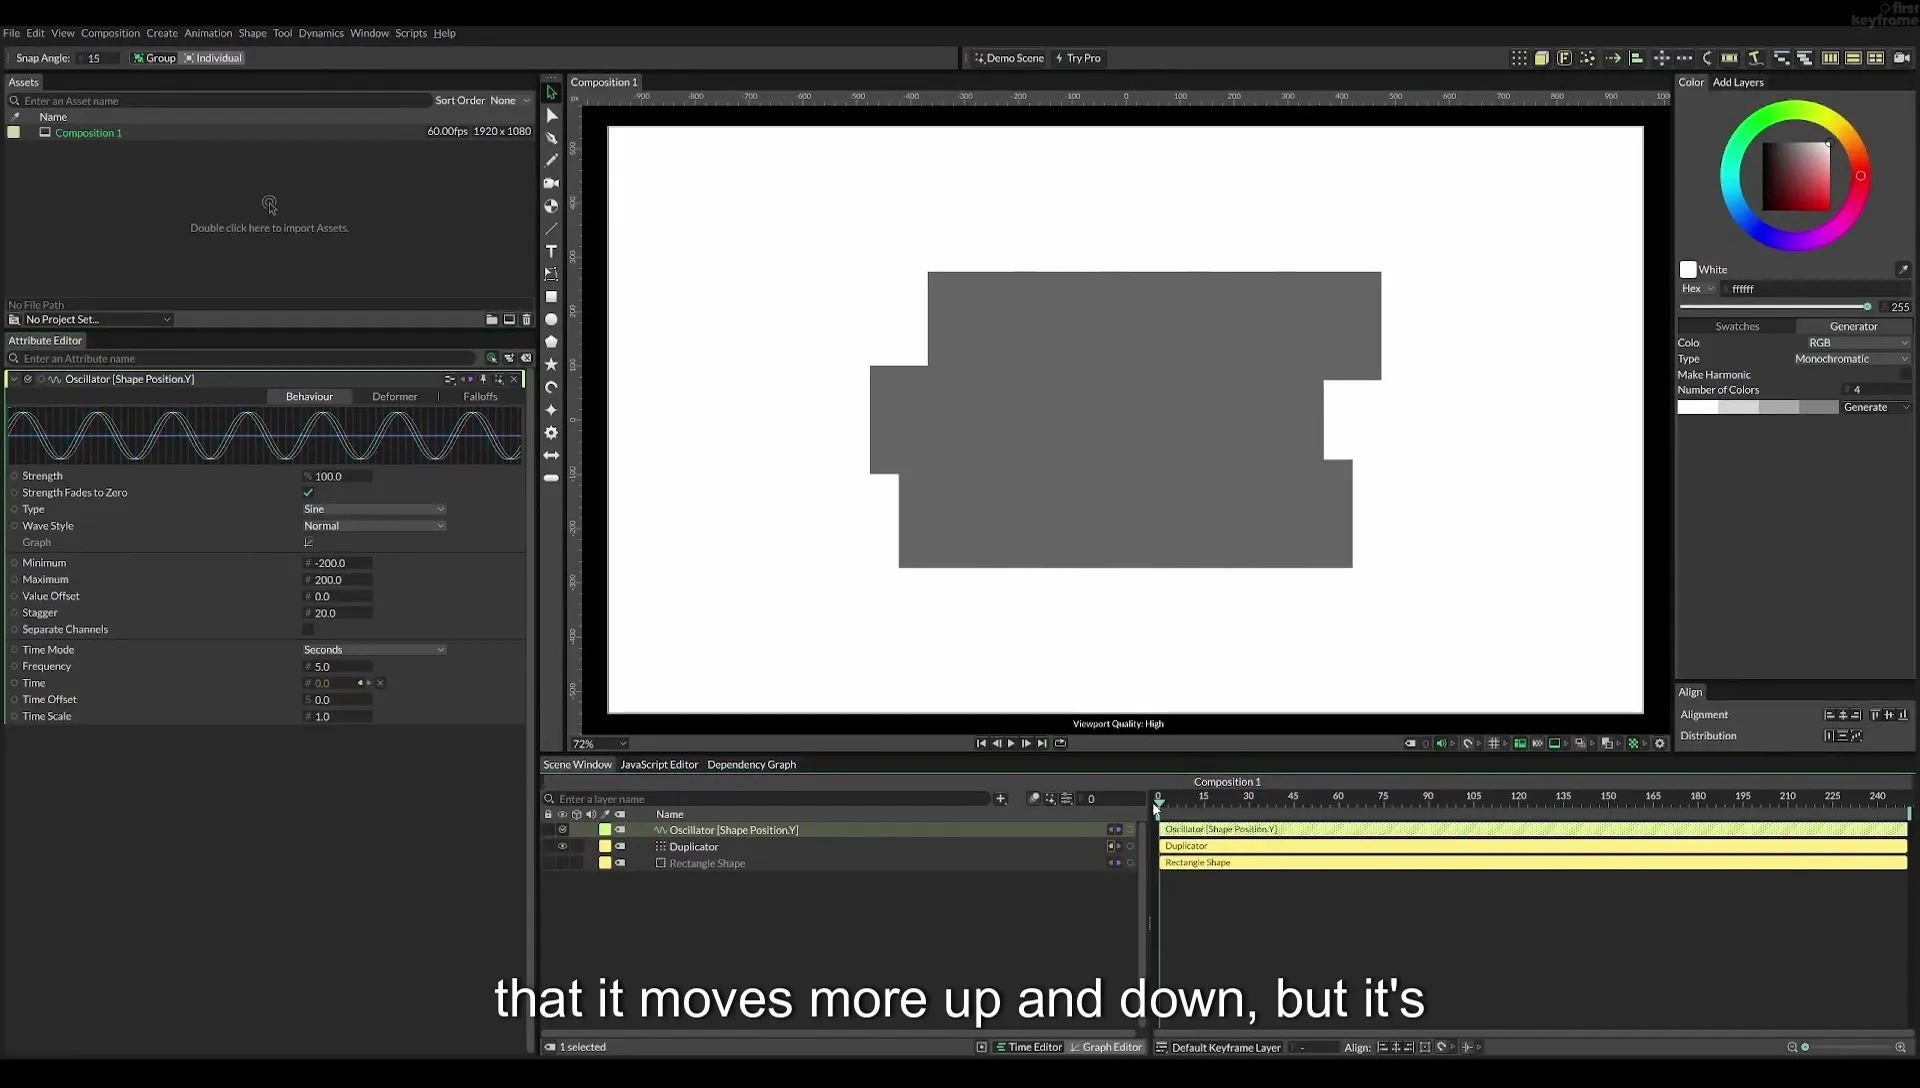1920x1088 pixels.
Task: Open the Monochromatic type dropdown
Action: coord(1850,359)
